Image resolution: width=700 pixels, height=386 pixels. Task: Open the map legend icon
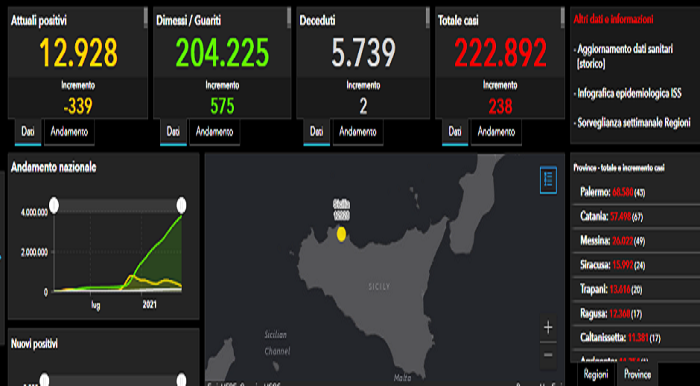[x=548, y=180]
